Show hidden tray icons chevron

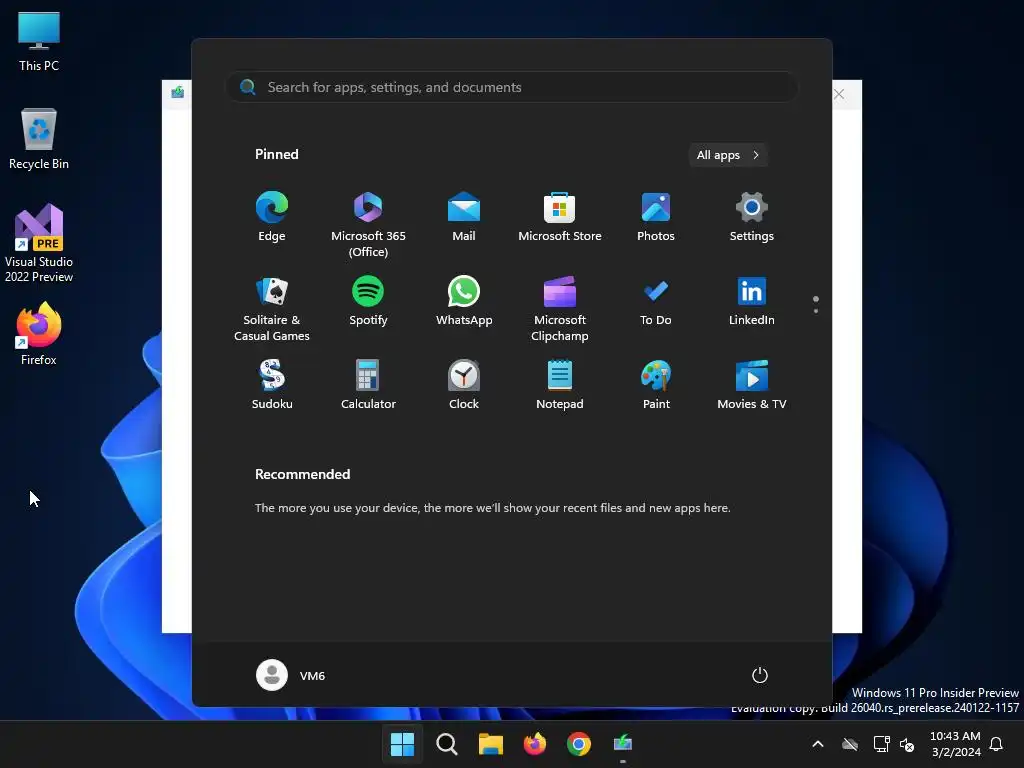pos(818,744)
